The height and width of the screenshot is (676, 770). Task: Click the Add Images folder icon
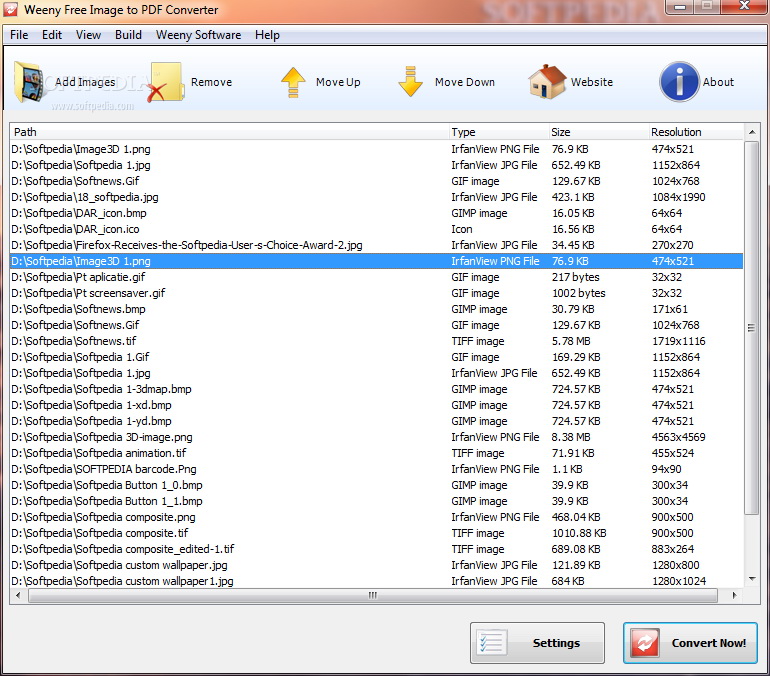(29, 81)
